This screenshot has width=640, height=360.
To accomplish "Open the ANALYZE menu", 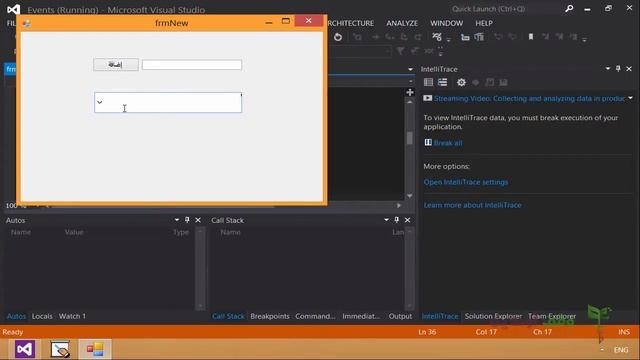I will click(402, 23).
